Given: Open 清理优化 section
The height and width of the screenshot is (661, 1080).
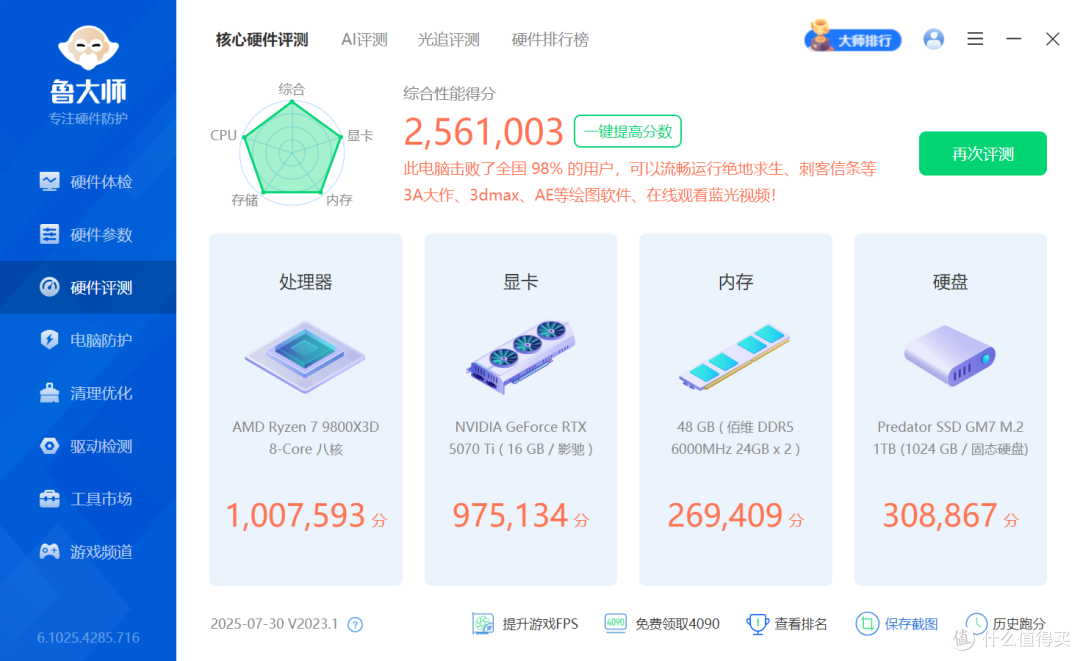Looking at the screenshot, I should pos(87,393).
